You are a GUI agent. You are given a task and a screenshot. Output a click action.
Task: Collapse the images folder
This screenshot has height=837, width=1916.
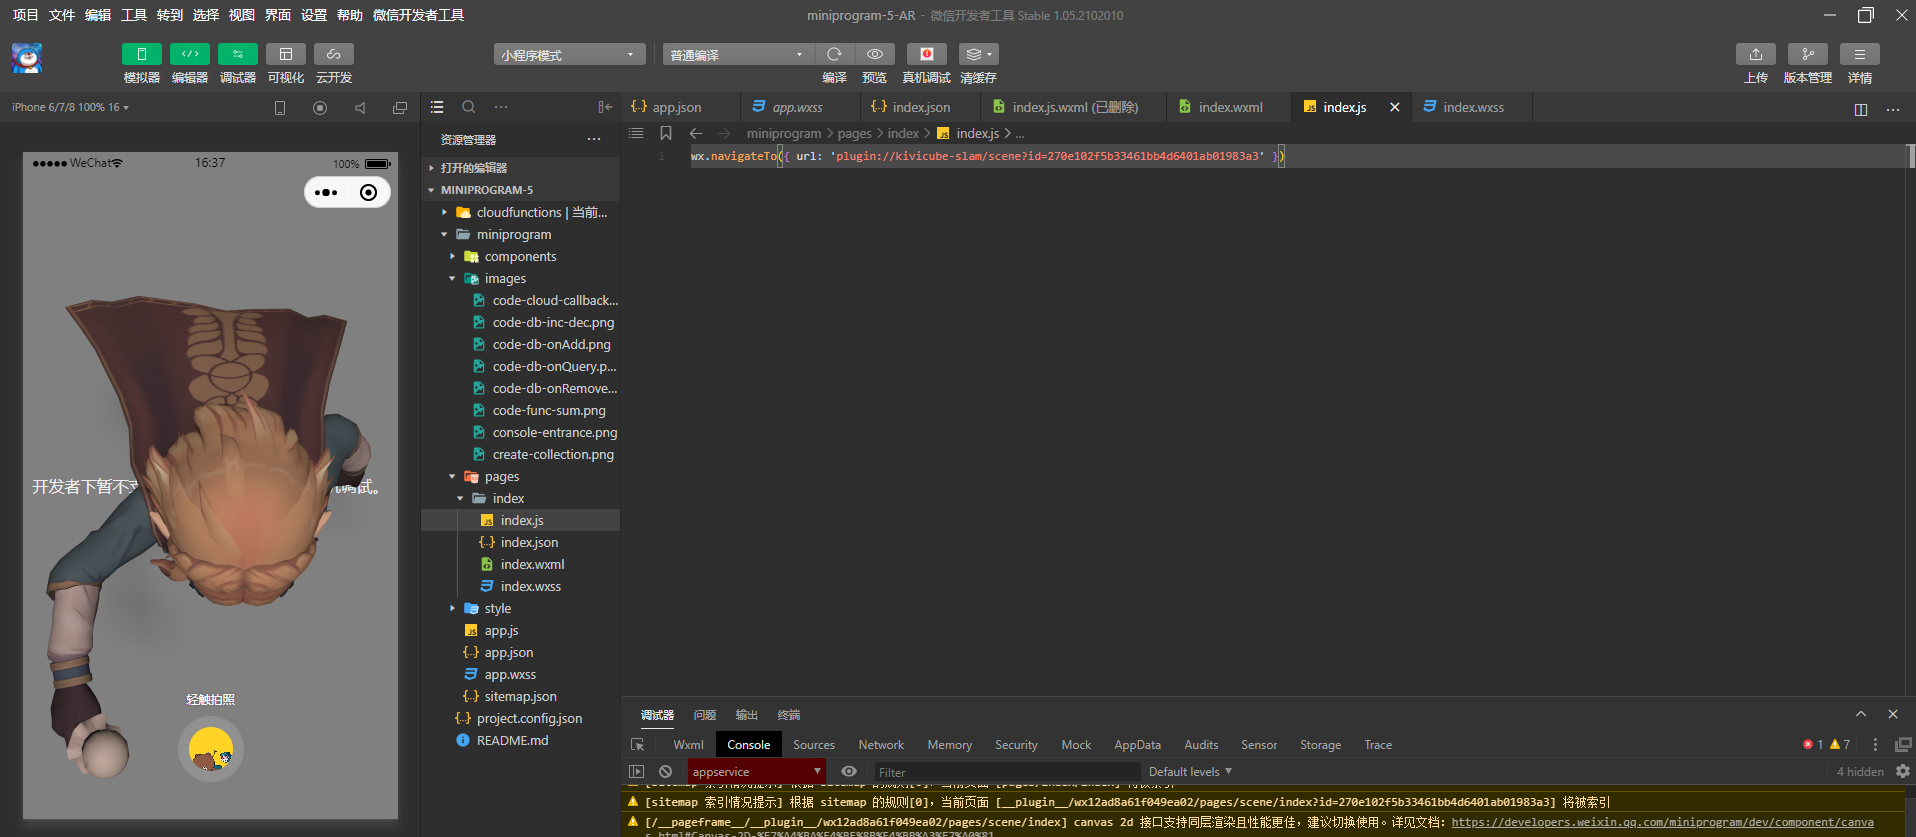[x=521, y=278]
